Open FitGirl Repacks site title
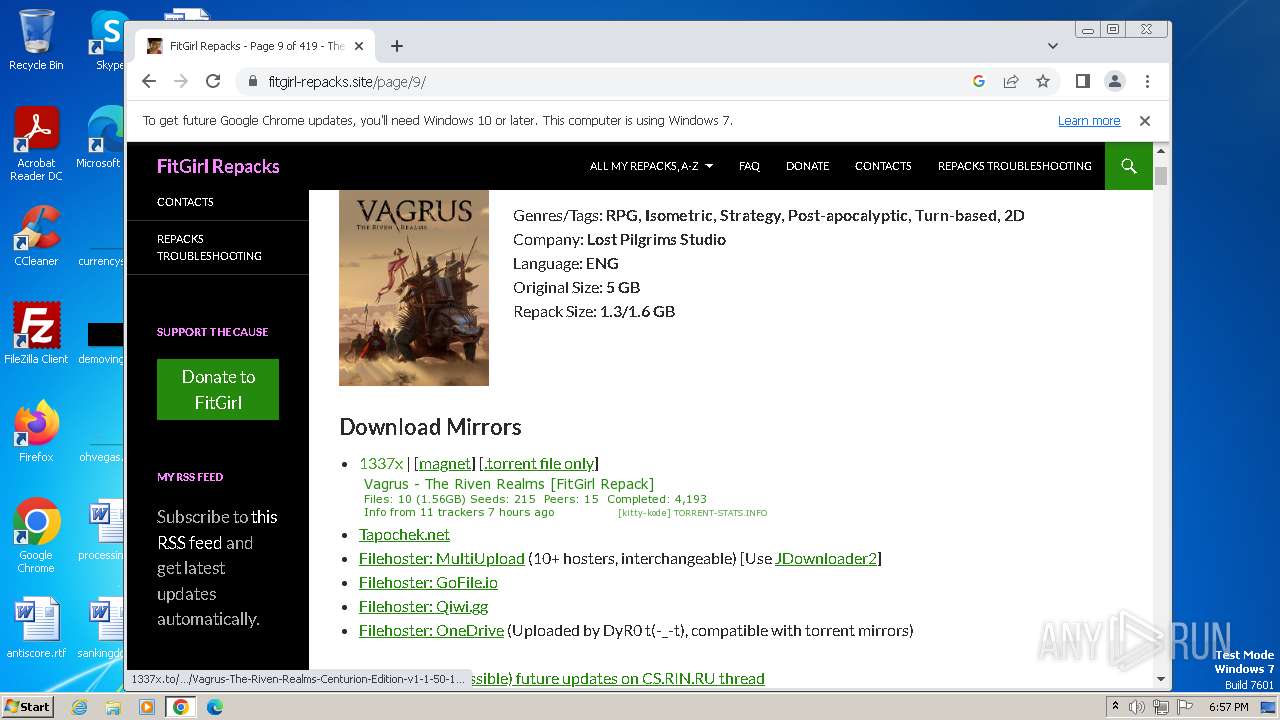The image size is (1280, 720). point(218,167)
